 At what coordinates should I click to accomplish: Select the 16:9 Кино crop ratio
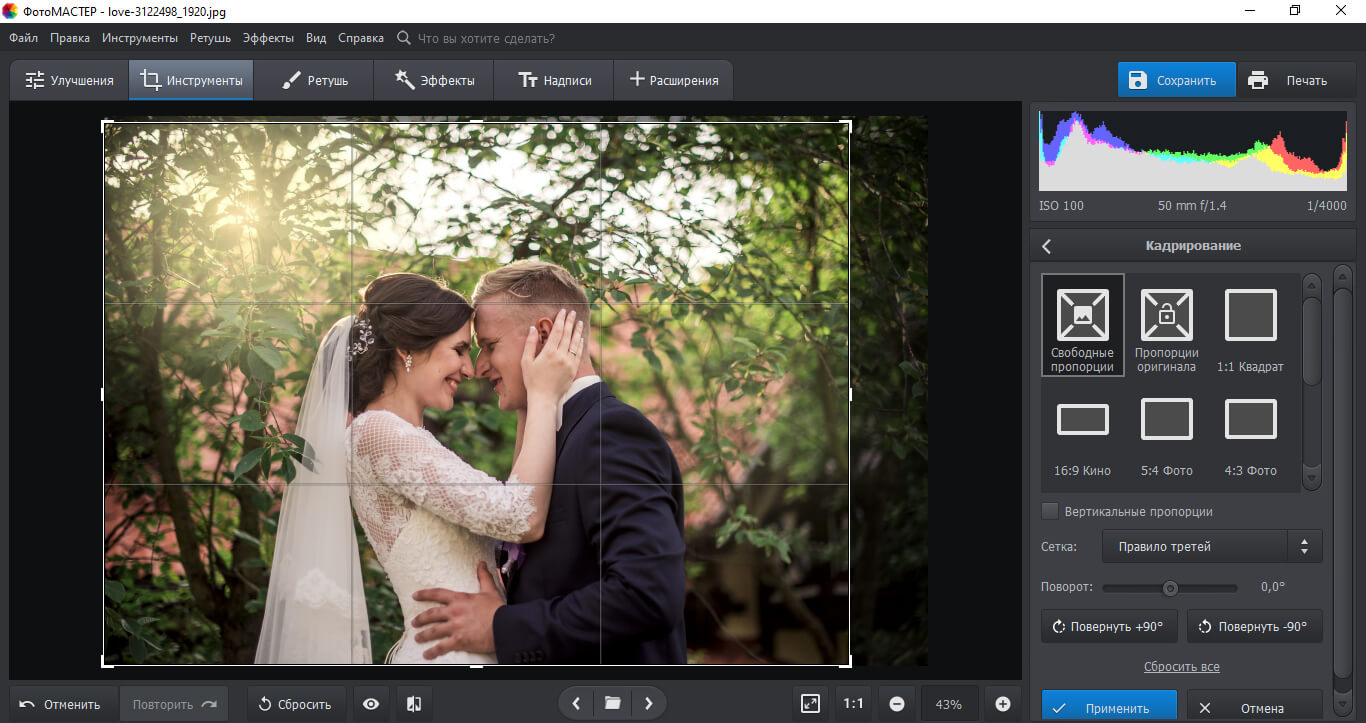click(x=1082, y=430)
